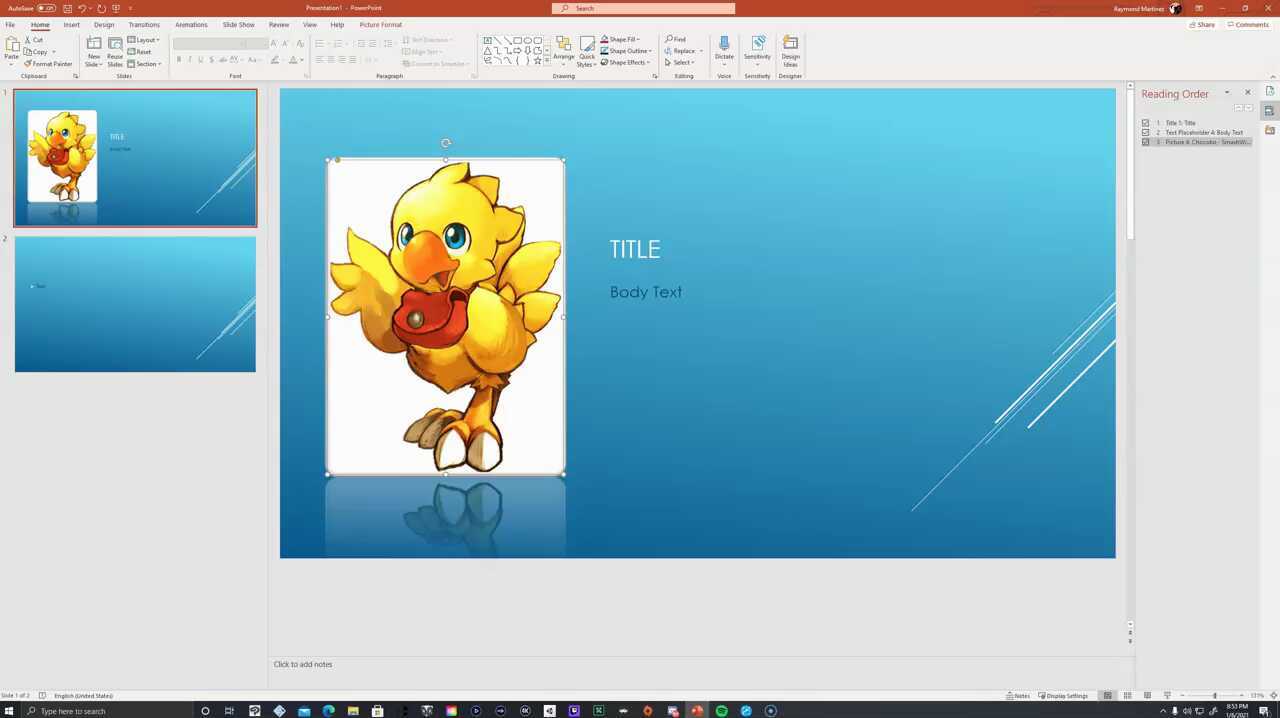Start Dictate voice input
1280x718 pixels.
[724, 50]
